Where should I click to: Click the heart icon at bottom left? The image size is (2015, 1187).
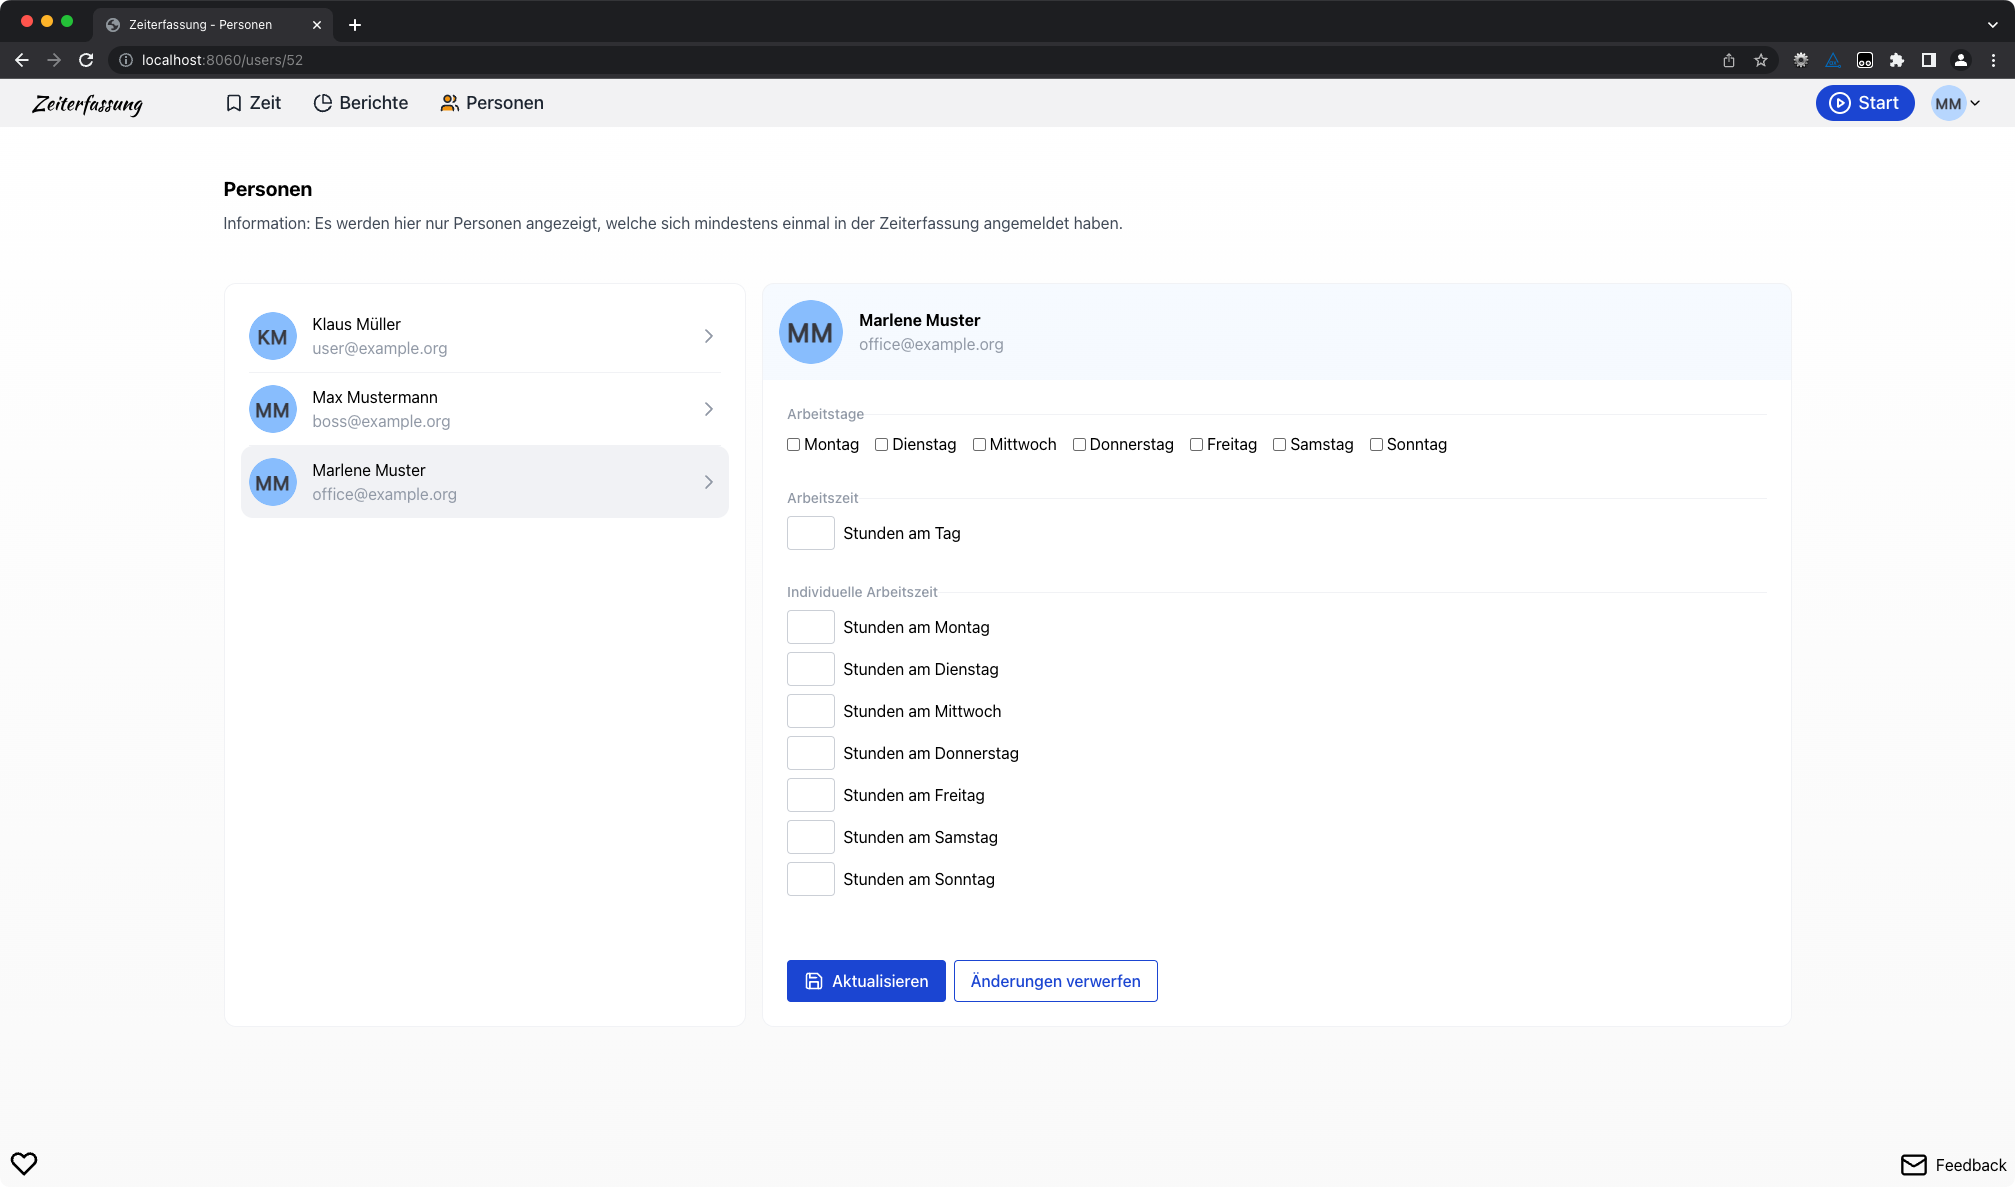tap(24, 1163)
